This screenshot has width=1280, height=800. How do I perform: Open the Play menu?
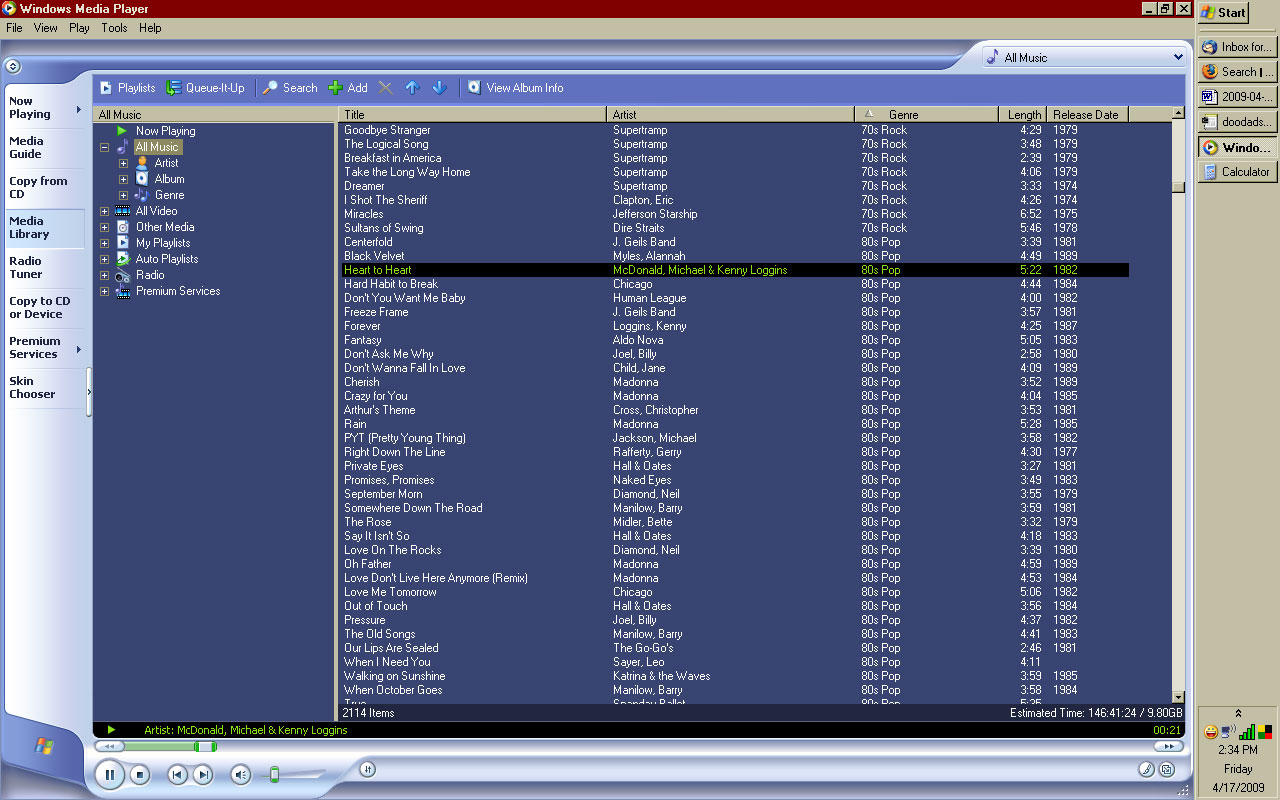coord(79,28)
